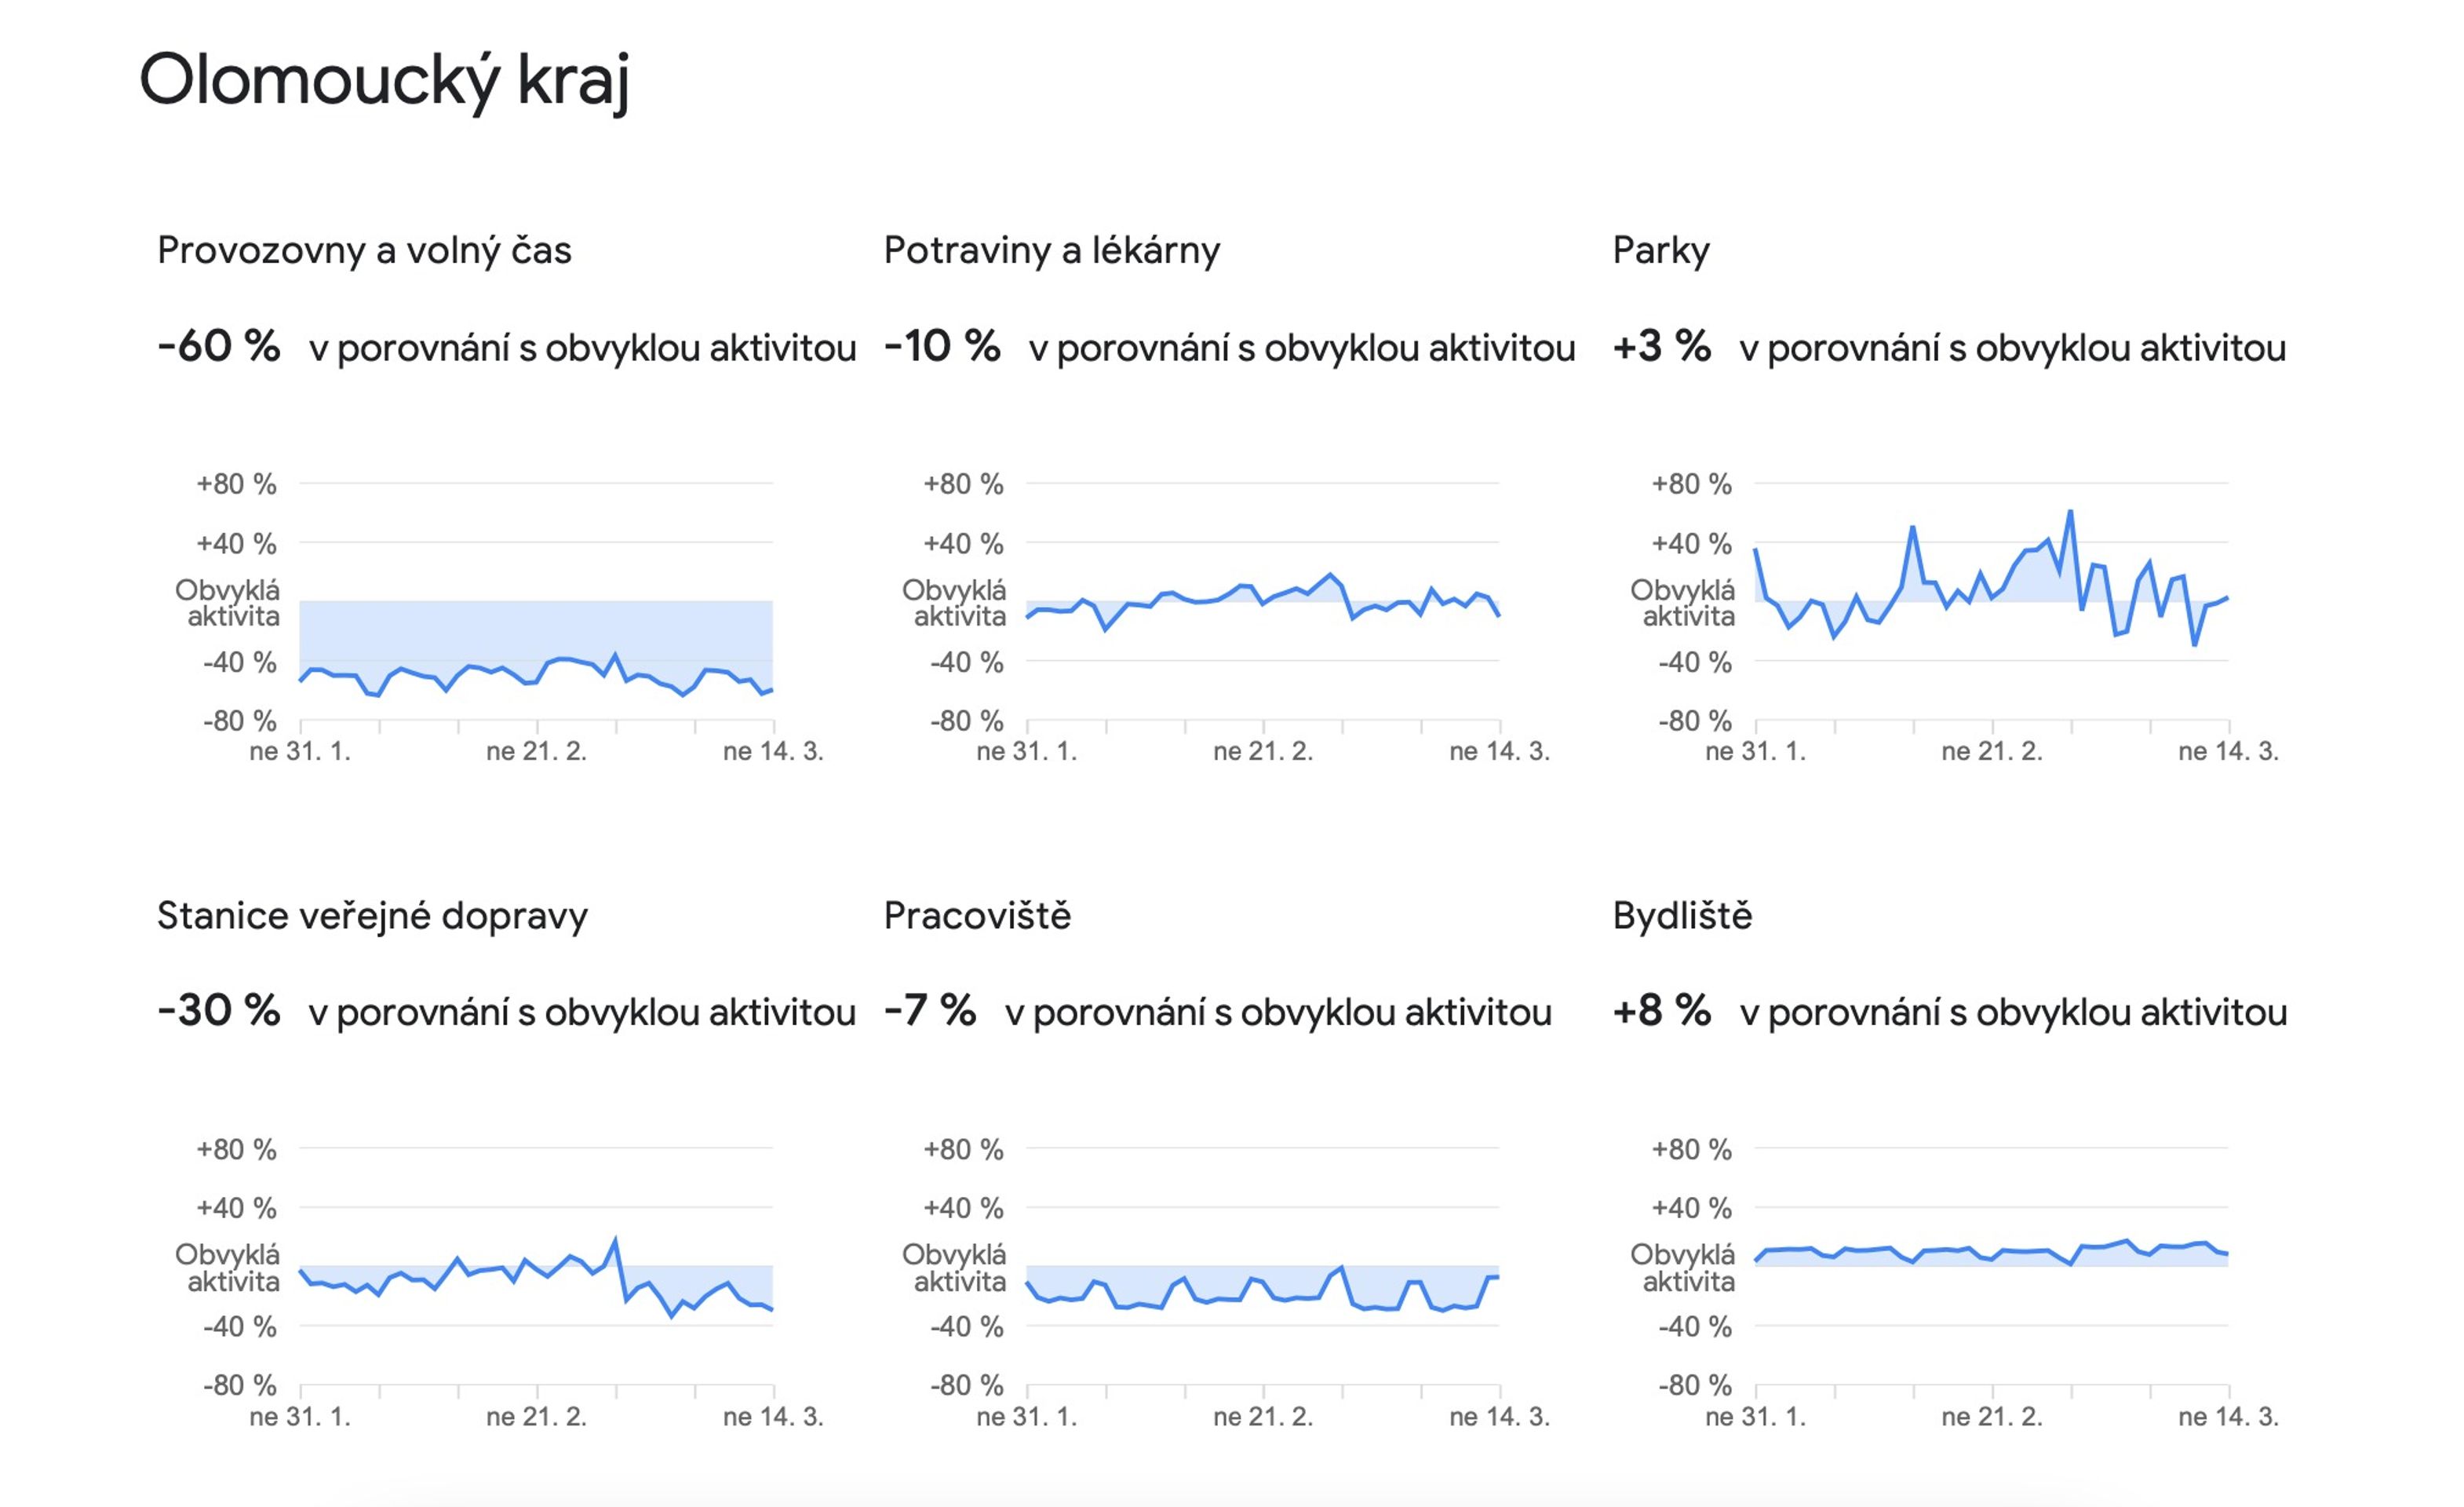This screenshot has width=2464, height=1507.
Task: Click the Olomoucký kraj heading
Action: tap(384, 81)
